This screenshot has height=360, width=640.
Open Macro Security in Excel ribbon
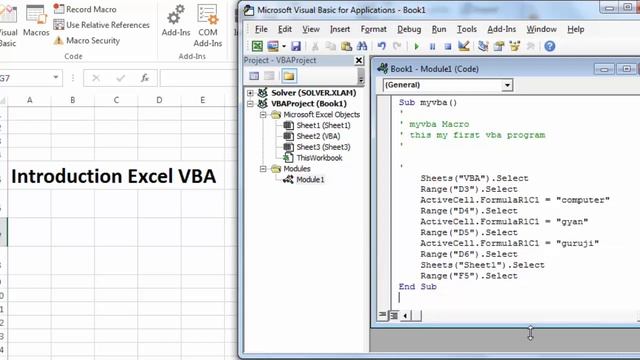coord(87,40)
